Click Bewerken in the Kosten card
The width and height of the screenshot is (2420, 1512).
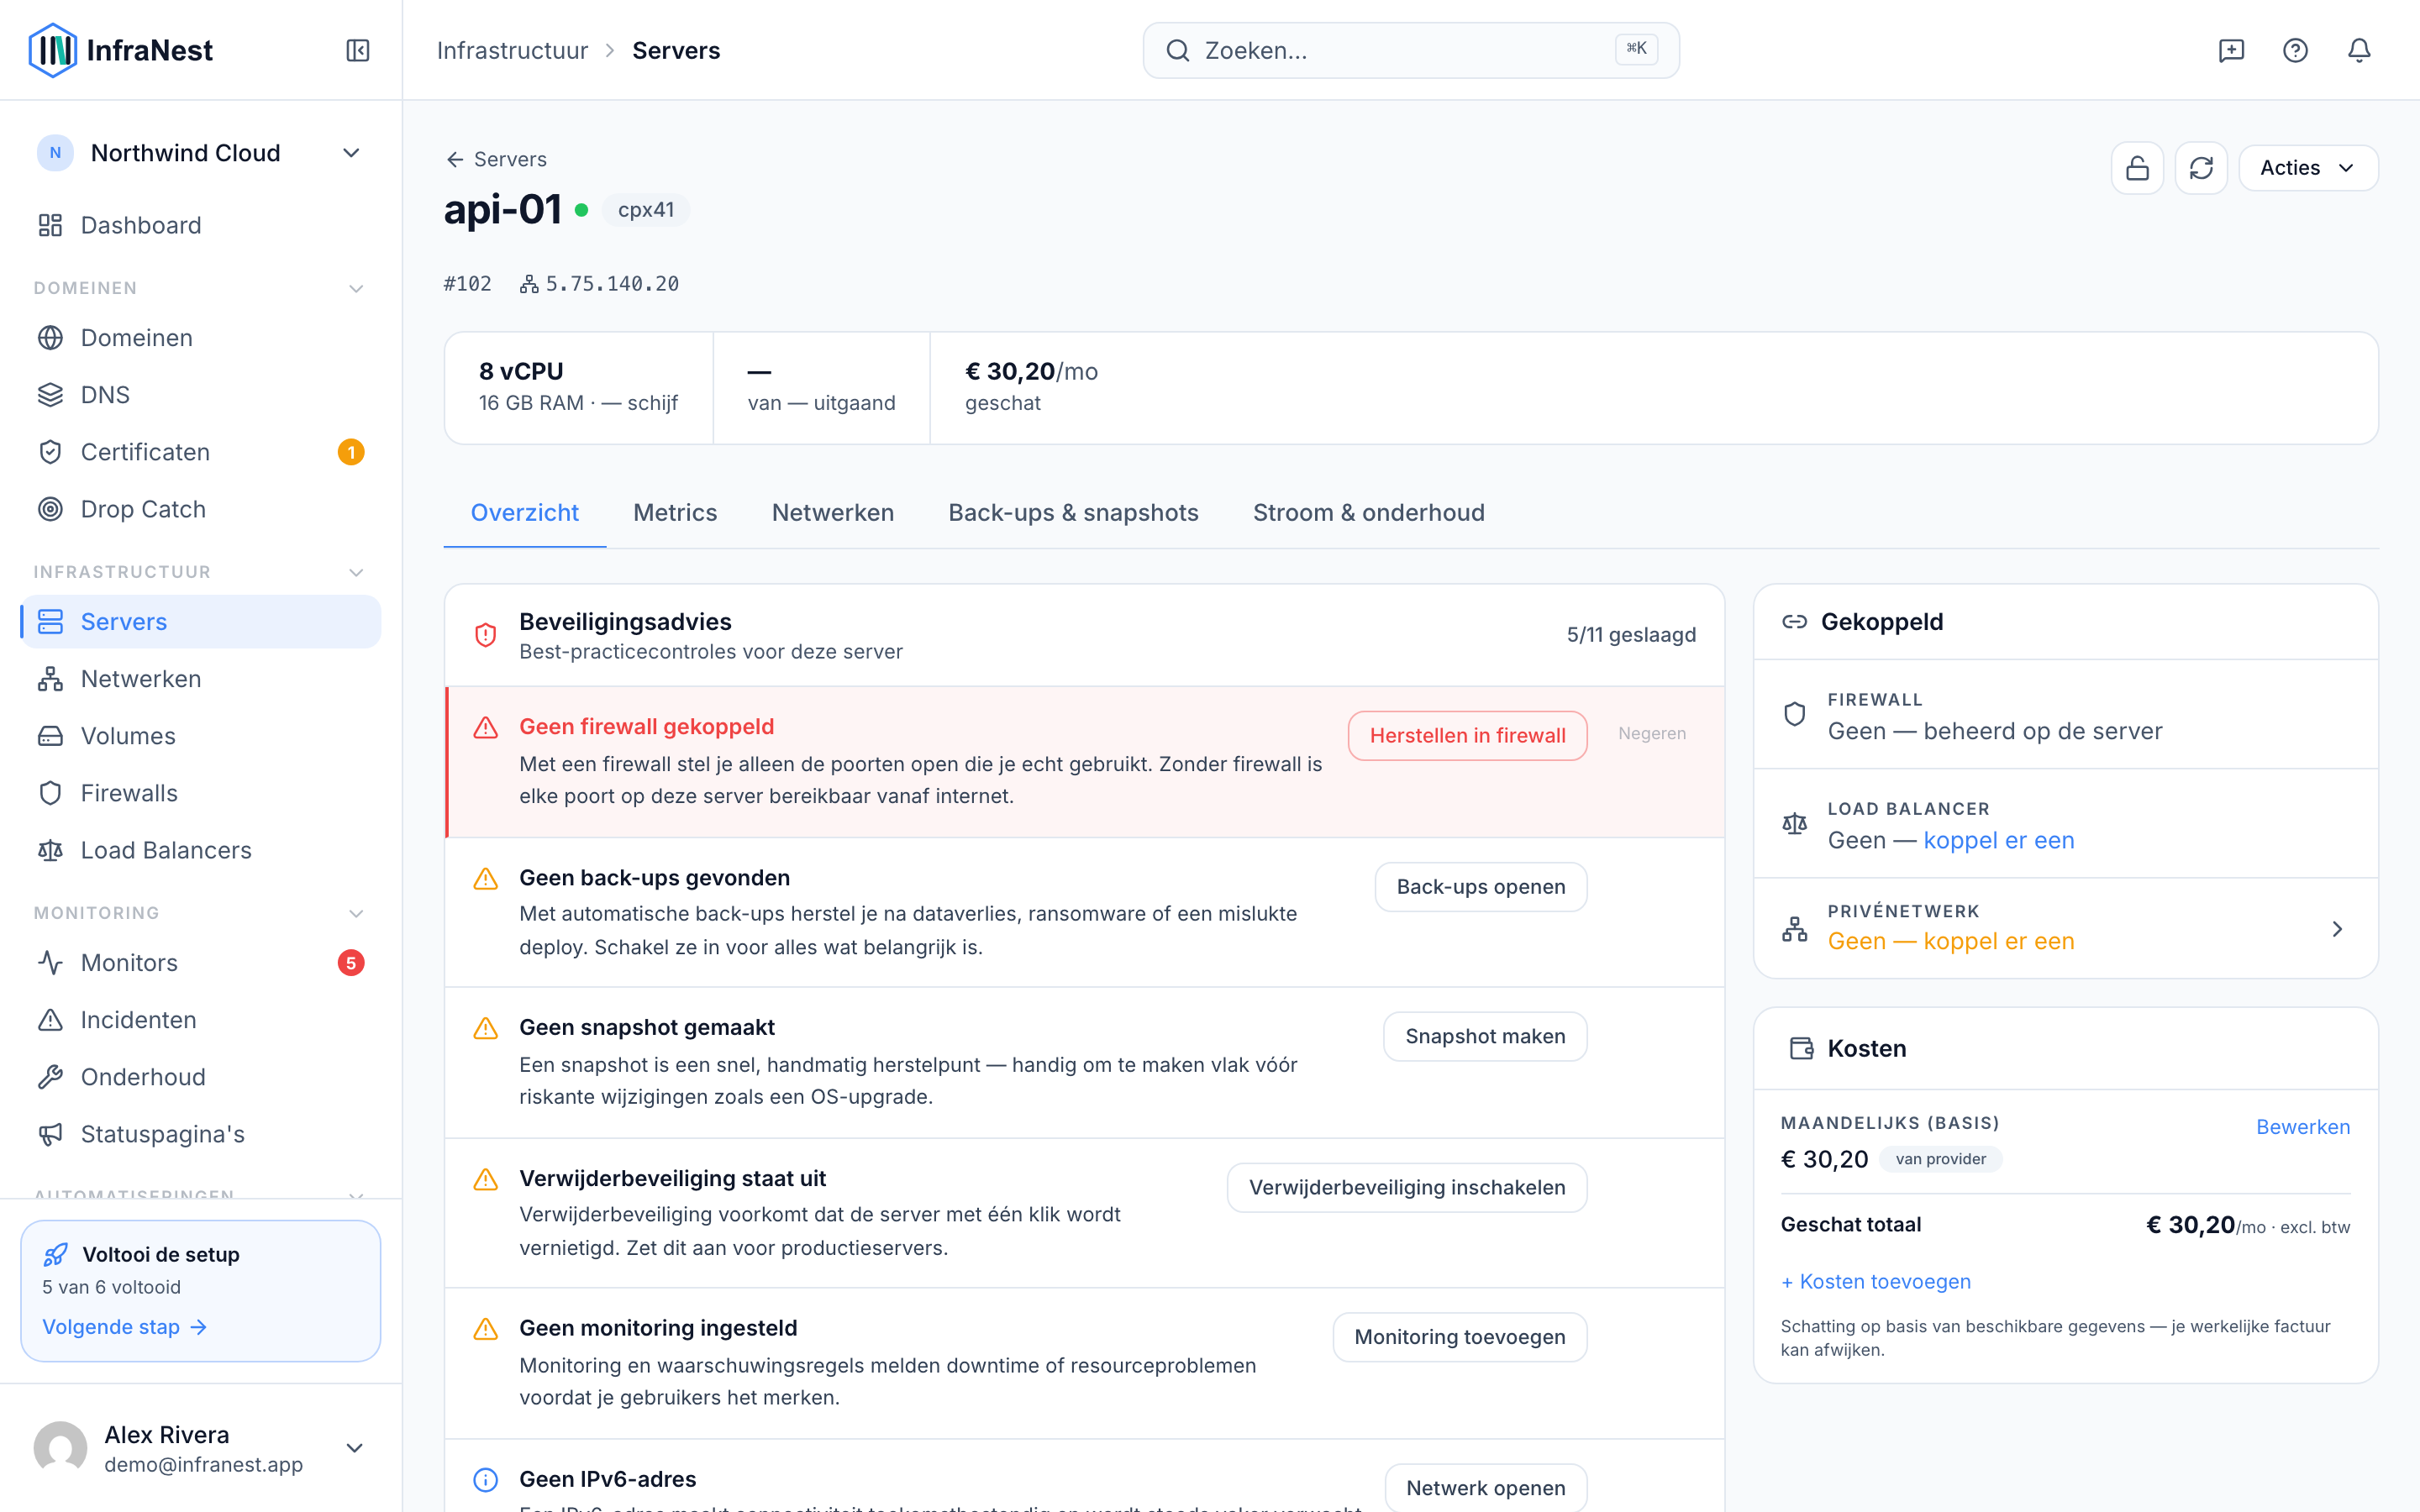pos(2303,1127)
